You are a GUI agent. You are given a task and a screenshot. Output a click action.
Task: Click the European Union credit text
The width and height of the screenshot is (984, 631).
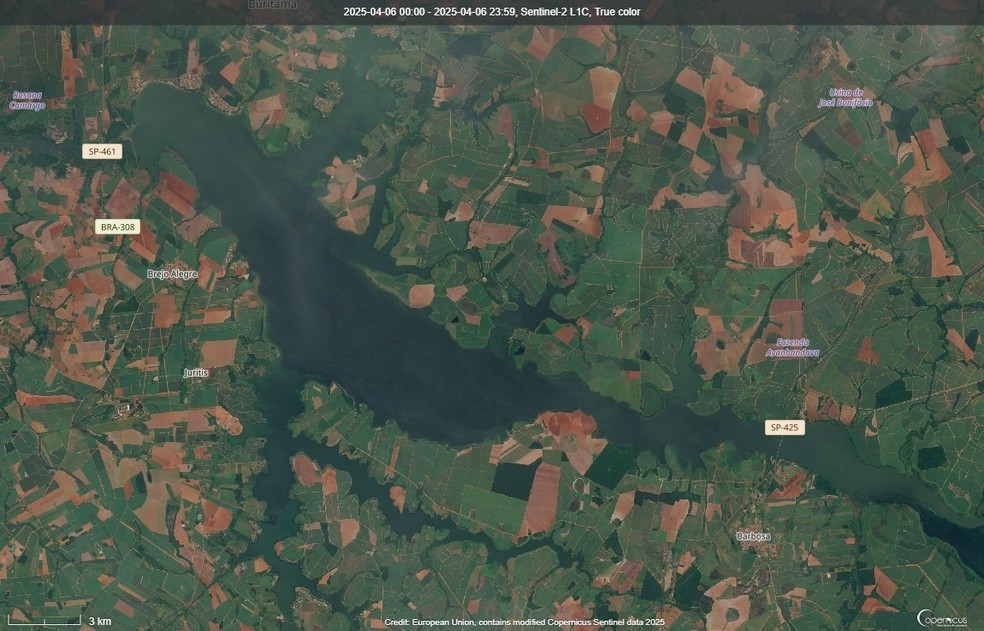(525, 622)
